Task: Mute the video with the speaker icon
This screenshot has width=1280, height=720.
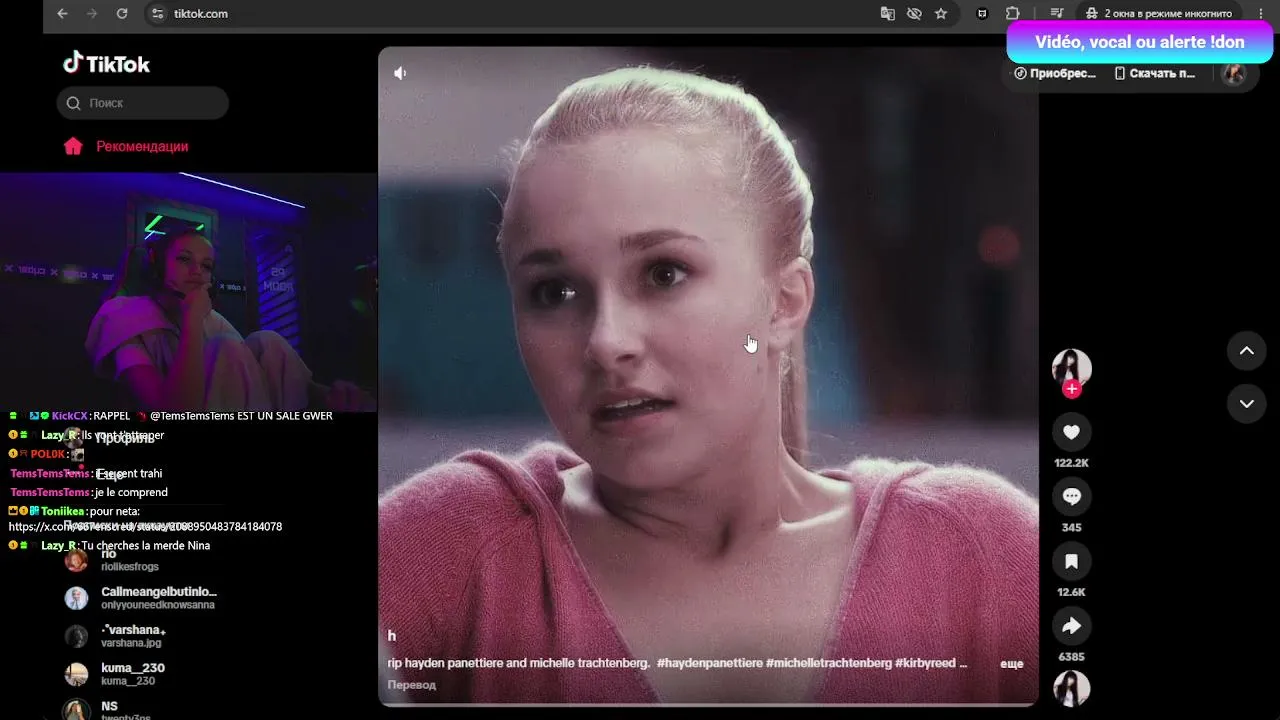Action: pos(400,73)
